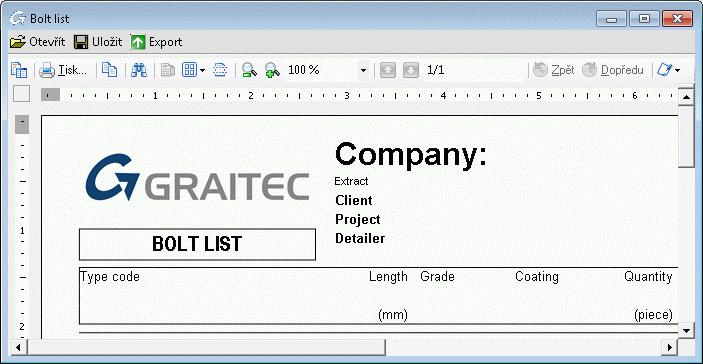Click the Type code column header

(x=110, y=277)
